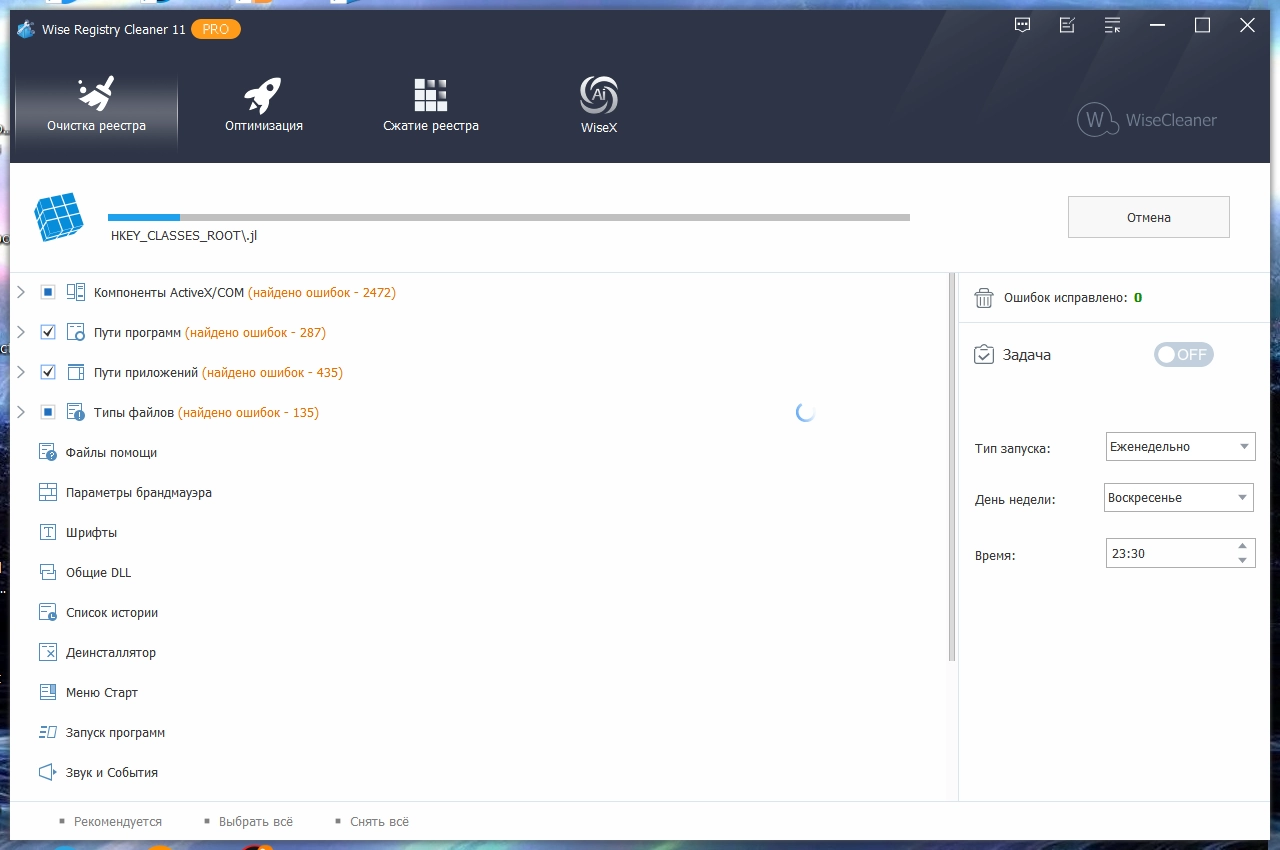Click the Список истории icon
1280x850 pixels.
click(x=48, y=613)
